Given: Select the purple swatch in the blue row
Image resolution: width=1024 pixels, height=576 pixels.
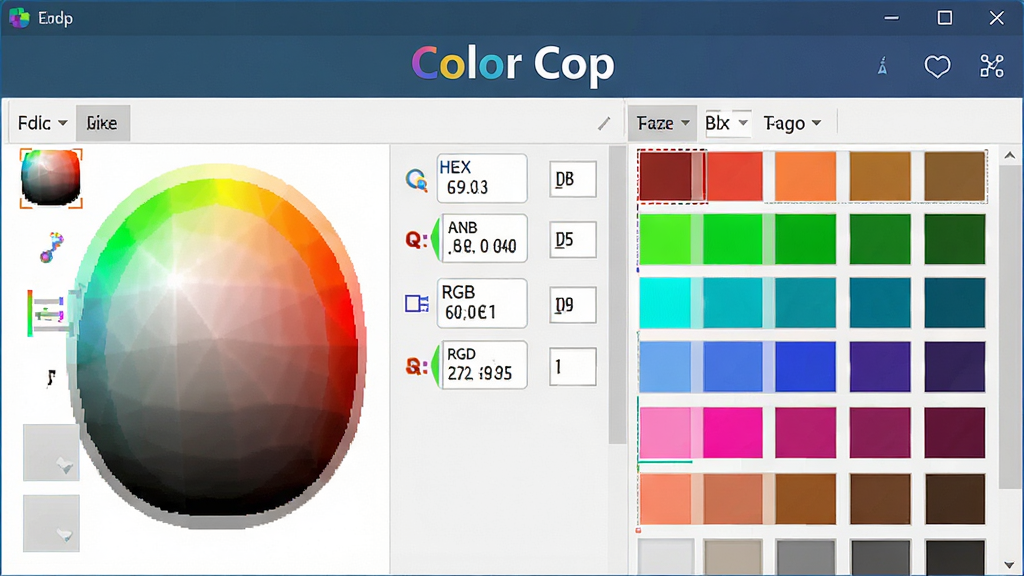Looking at the screenshot, I should coord(880,367).
